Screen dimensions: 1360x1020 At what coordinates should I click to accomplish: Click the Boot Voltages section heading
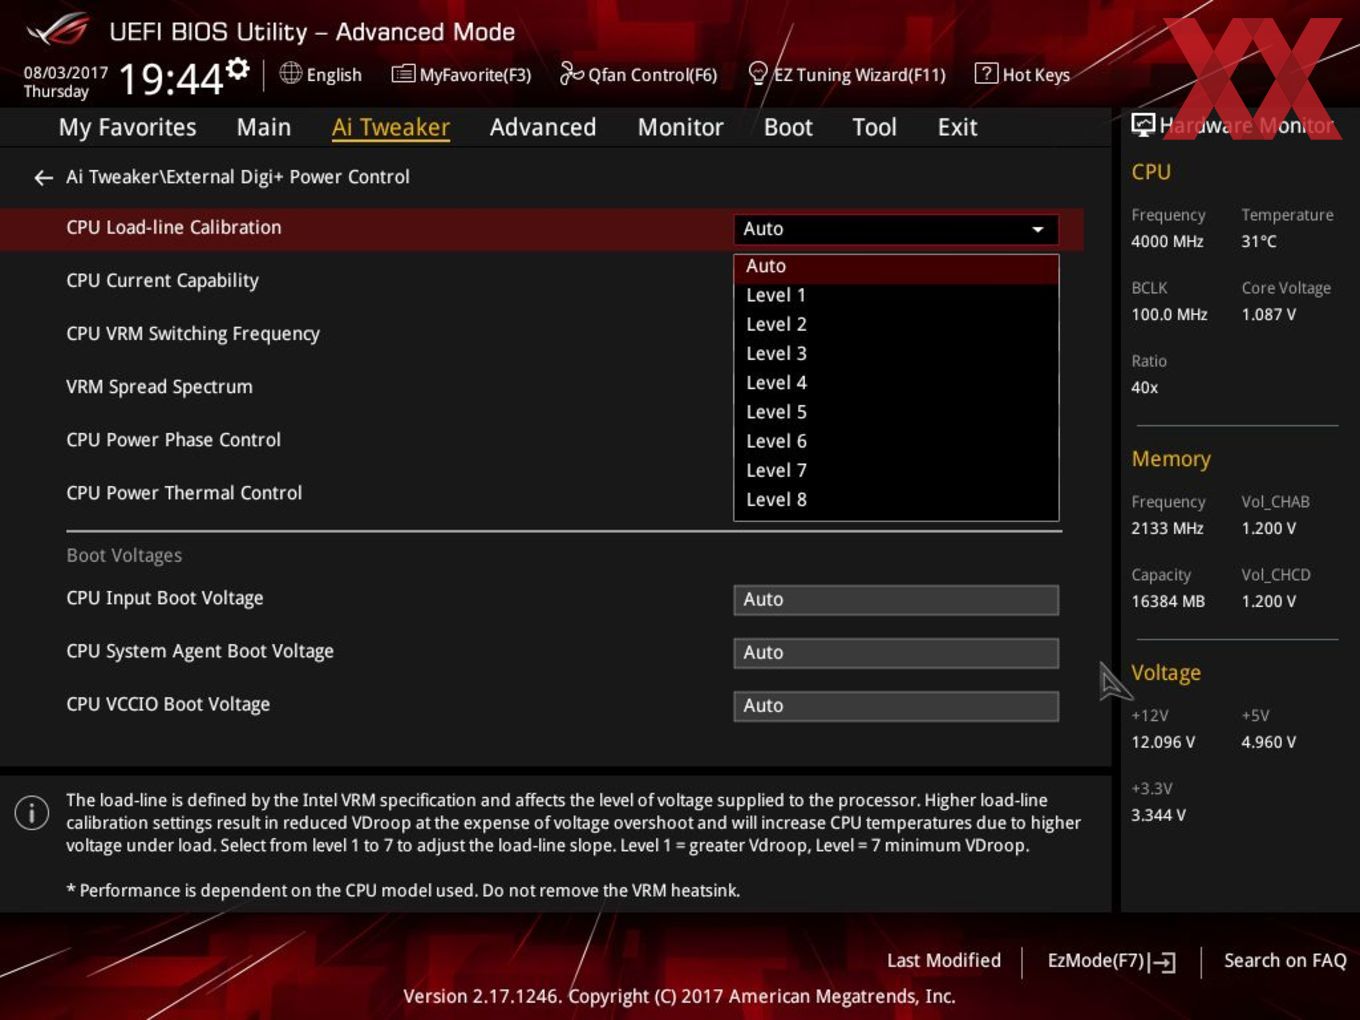(124, 556)
